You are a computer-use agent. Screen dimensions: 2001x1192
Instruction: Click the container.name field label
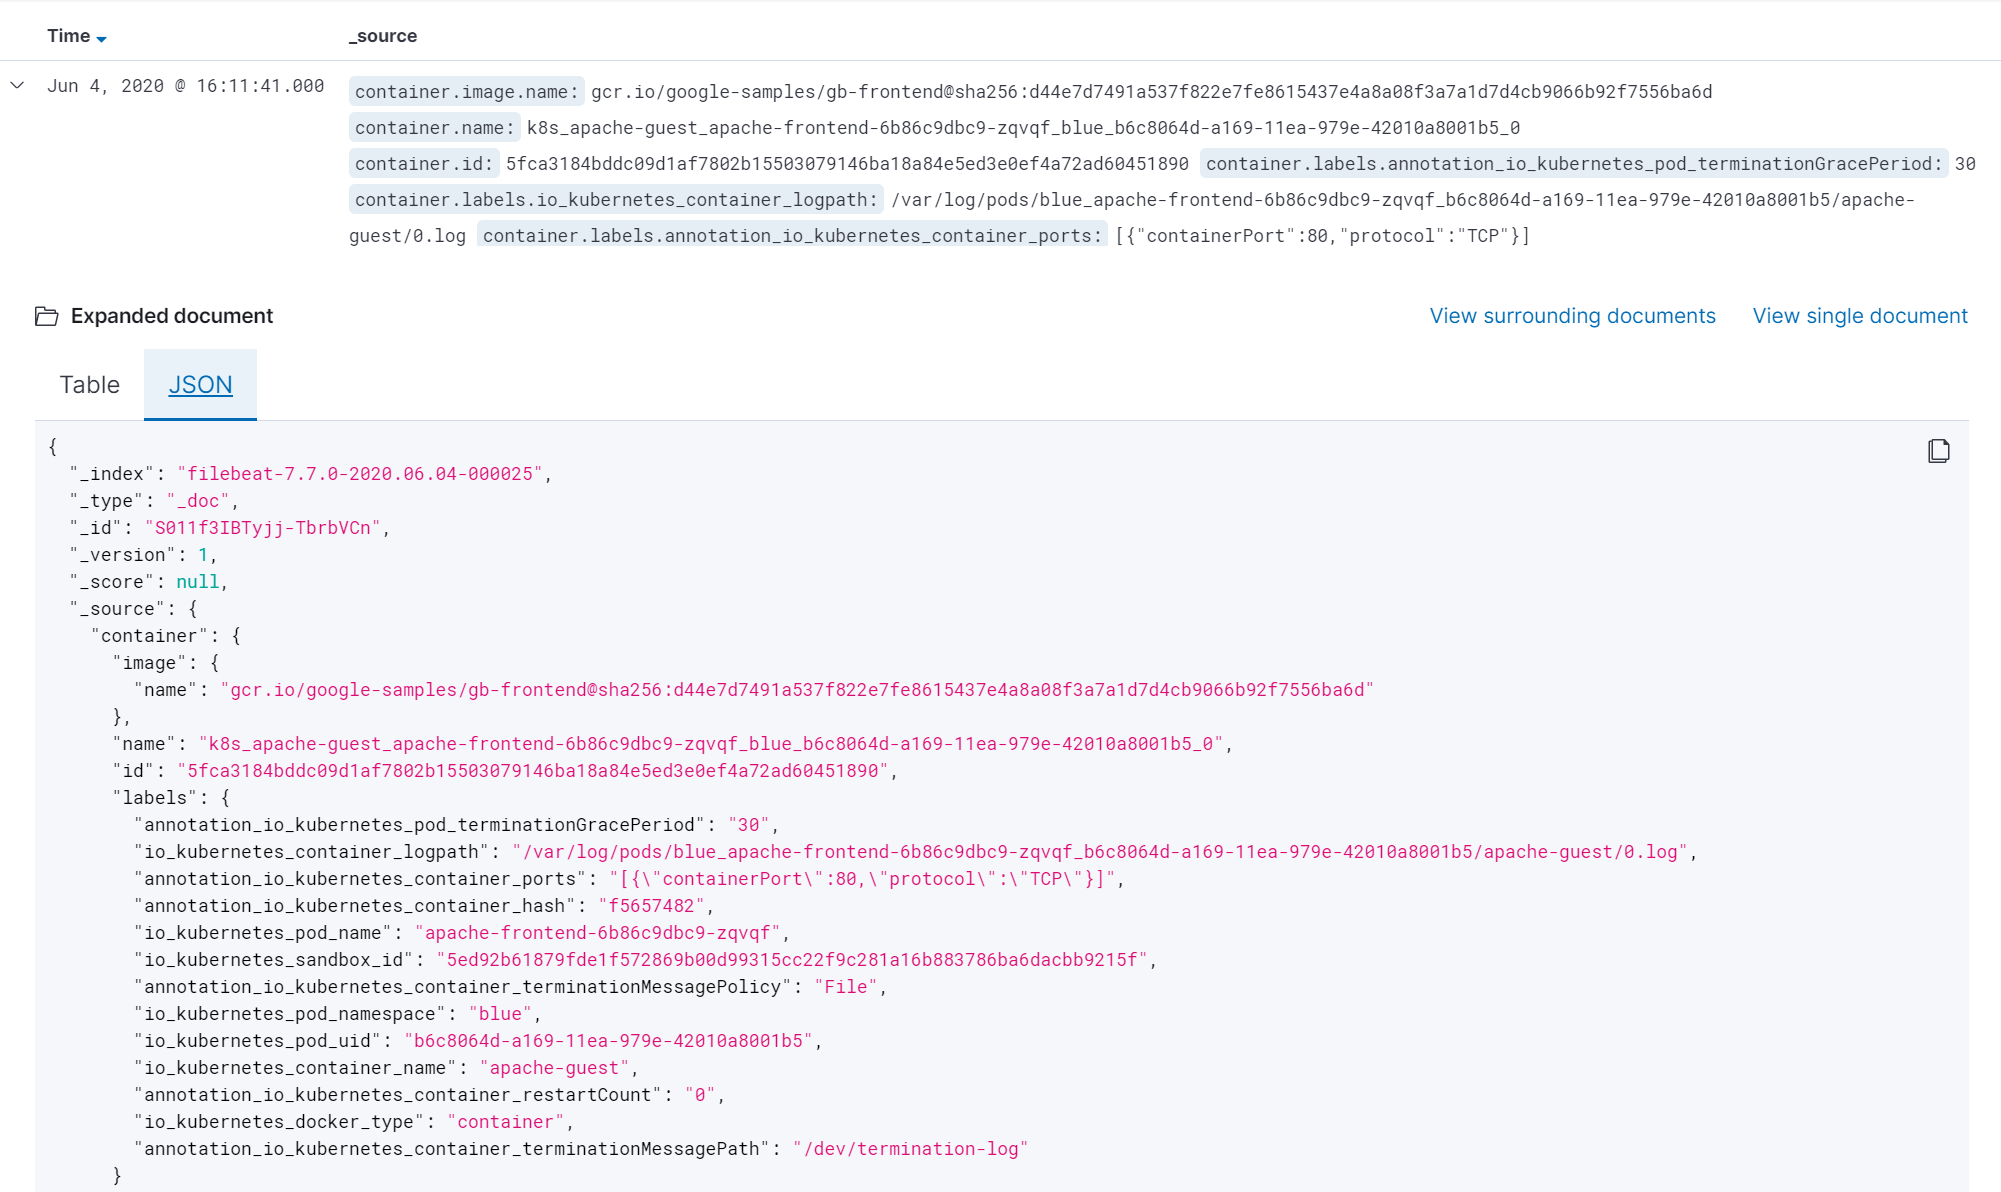[434, 128]
